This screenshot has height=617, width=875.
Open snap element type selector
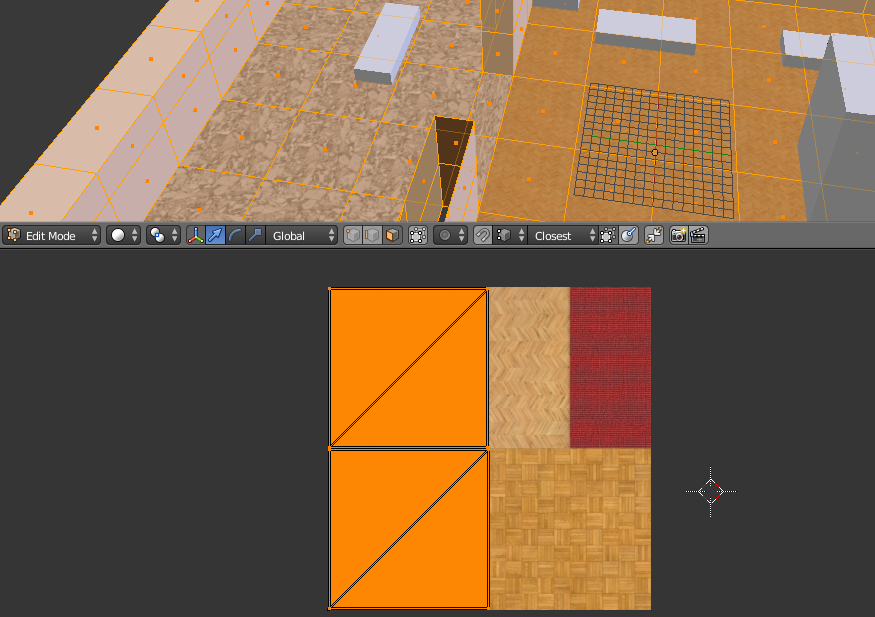509,236
